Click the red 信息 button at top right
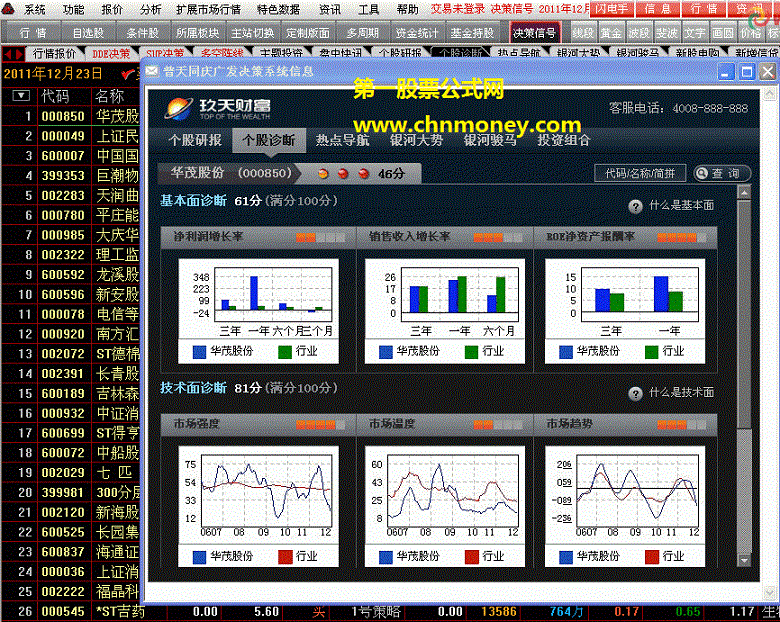The width and height of the screenshot is (780, 622). (x=657, y=8)
